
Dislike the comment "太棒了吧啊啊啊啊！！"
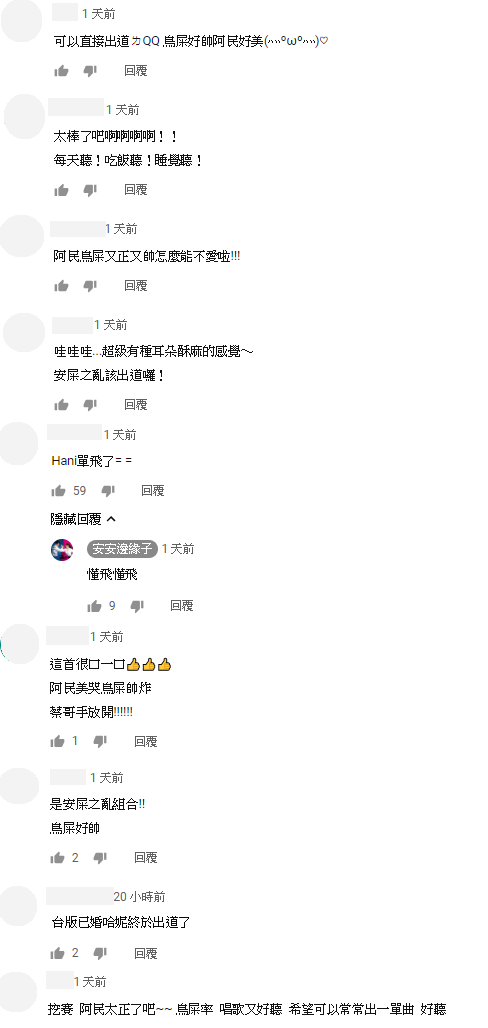point(91,190)
